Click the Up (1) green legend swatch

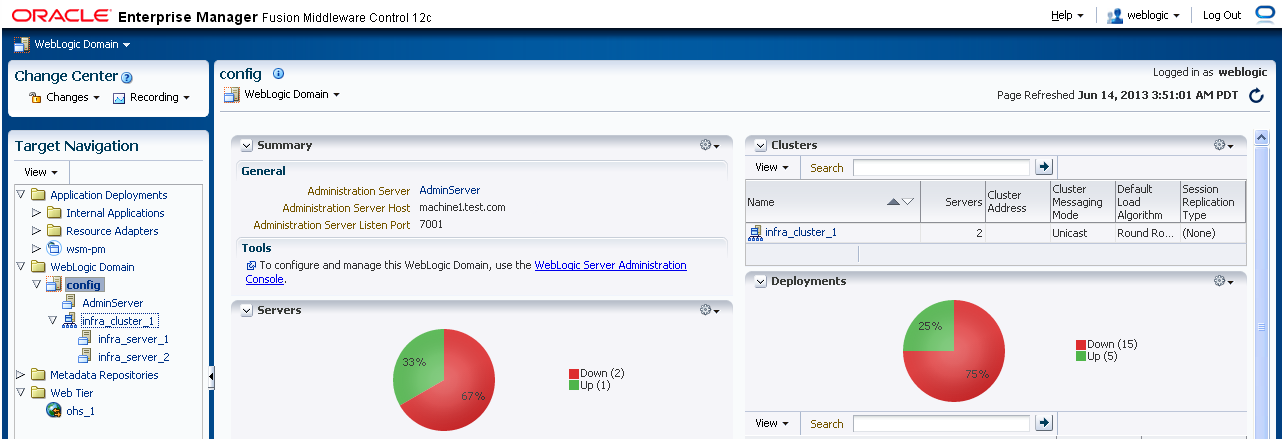tap(574, 385)
